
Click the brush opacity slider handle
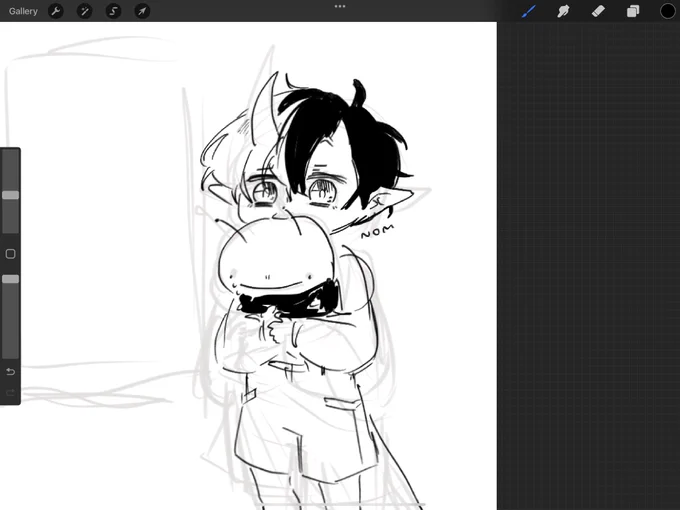pos(10,279)
